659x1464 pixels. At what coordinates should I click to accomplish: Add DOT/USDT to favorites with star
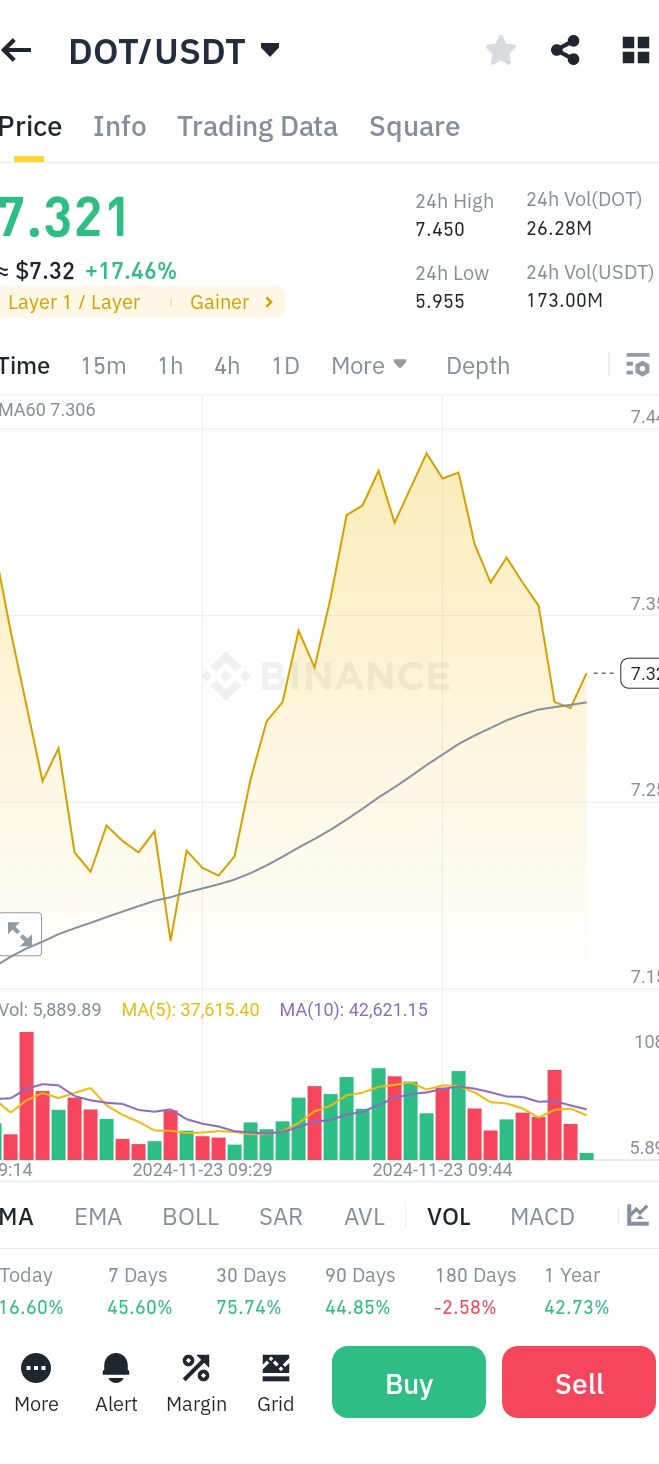[500, 50]
